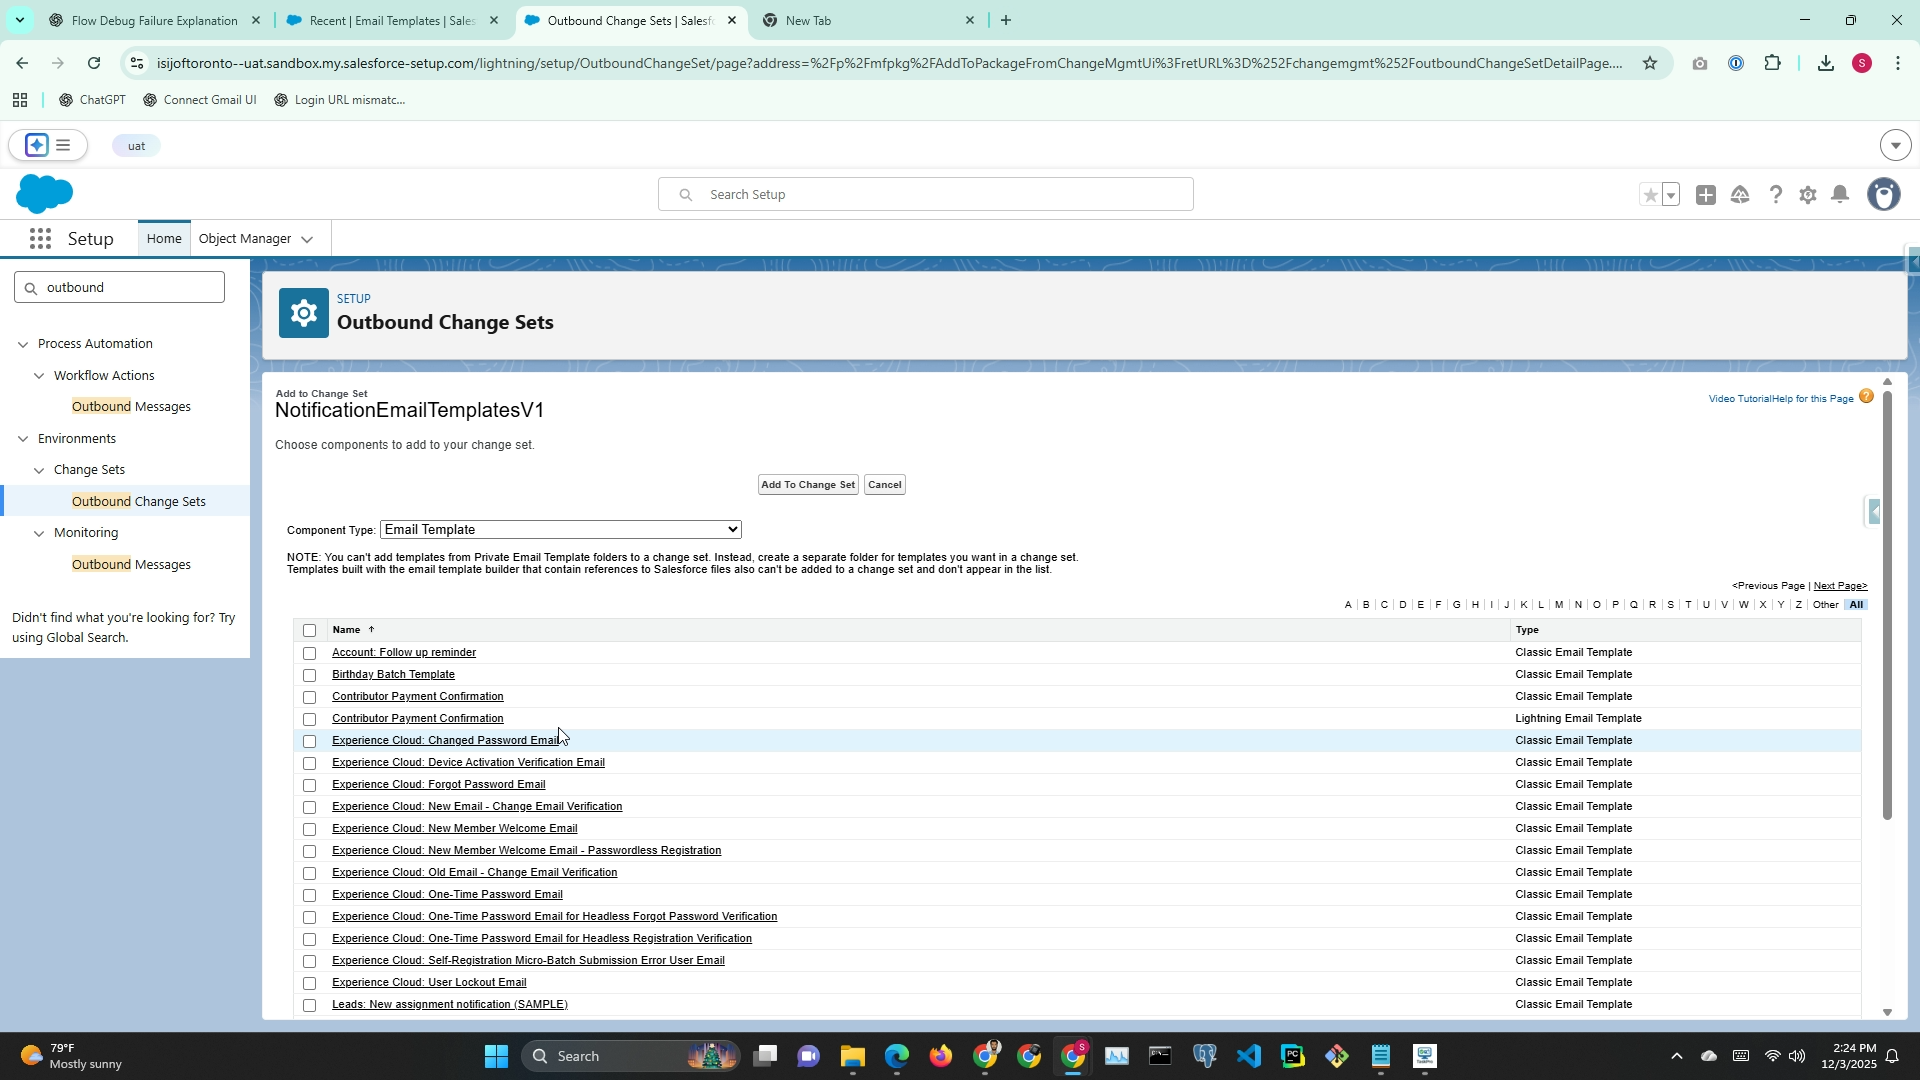This screenshot has width=1920, height=1080.
Task: Open the notifications bell
Action: pyautogui.click(x=1840, y=195)
